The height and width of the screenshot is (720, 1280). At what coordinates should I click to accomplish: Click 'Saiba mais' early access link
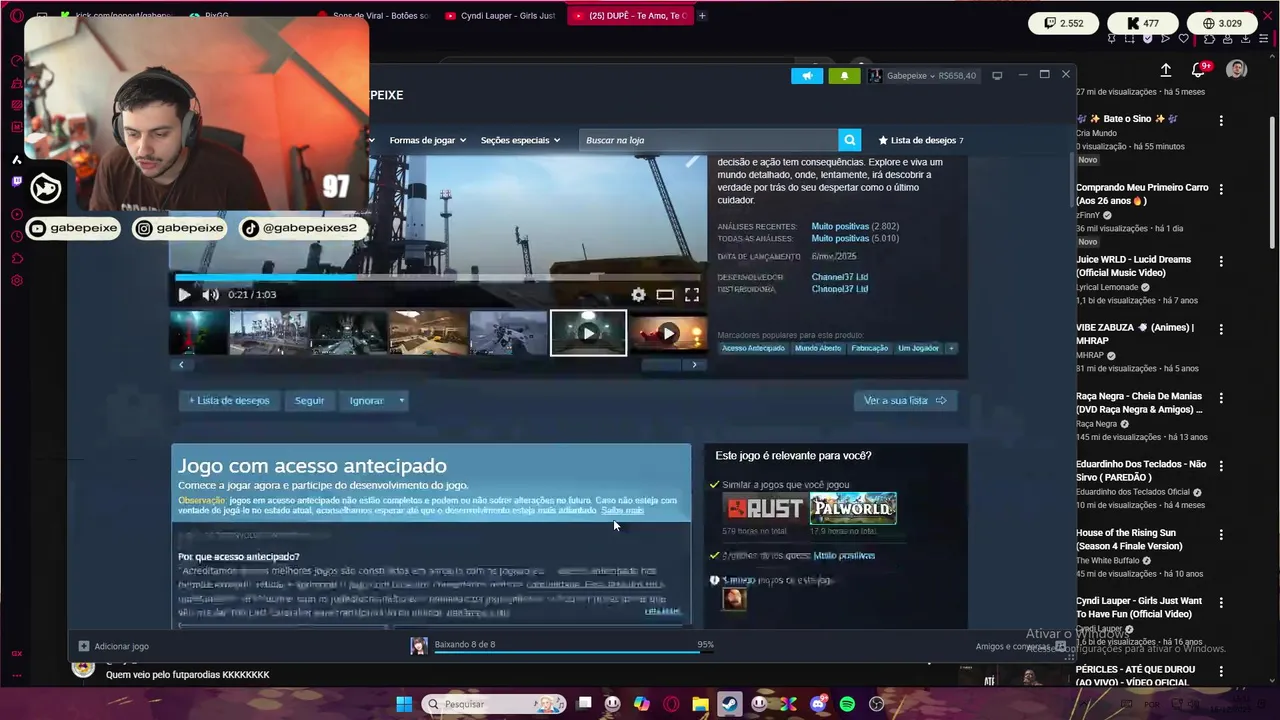[622, 510]
